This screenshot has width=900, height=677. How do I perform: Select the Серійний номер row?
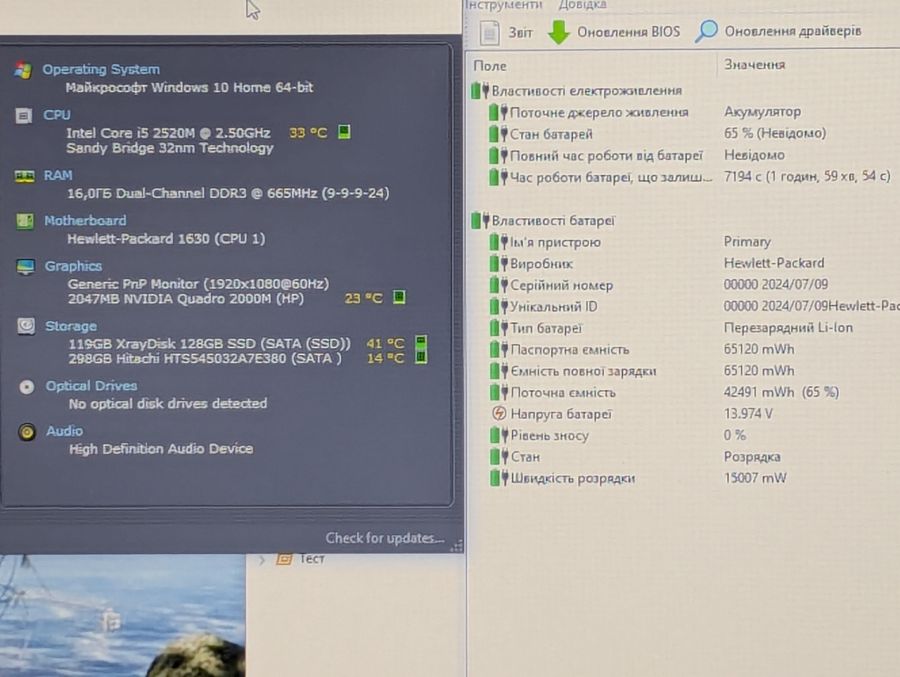[693, 285]
